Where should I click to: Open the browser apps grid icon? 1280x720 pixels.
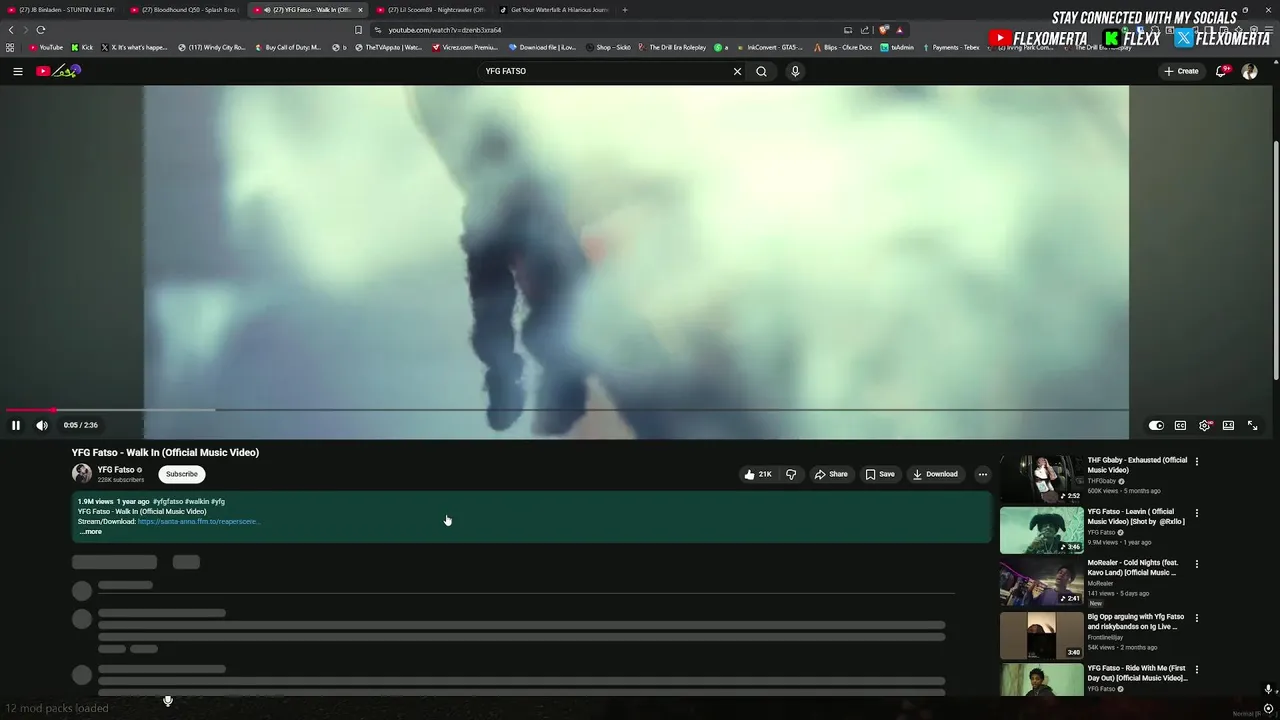pyautogui.click(x=10, y=47)
